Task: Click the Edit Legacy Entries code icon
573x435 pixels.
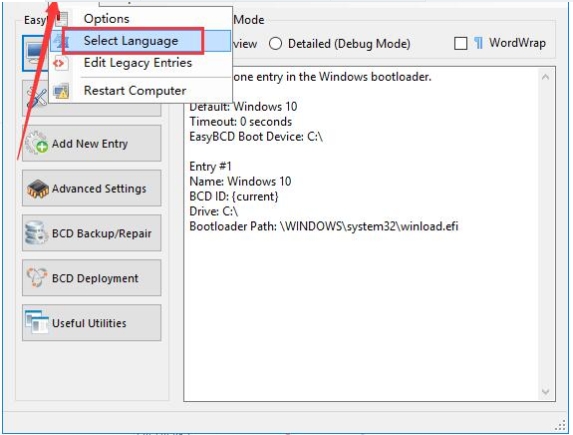Action: click(x=60, y=63)
